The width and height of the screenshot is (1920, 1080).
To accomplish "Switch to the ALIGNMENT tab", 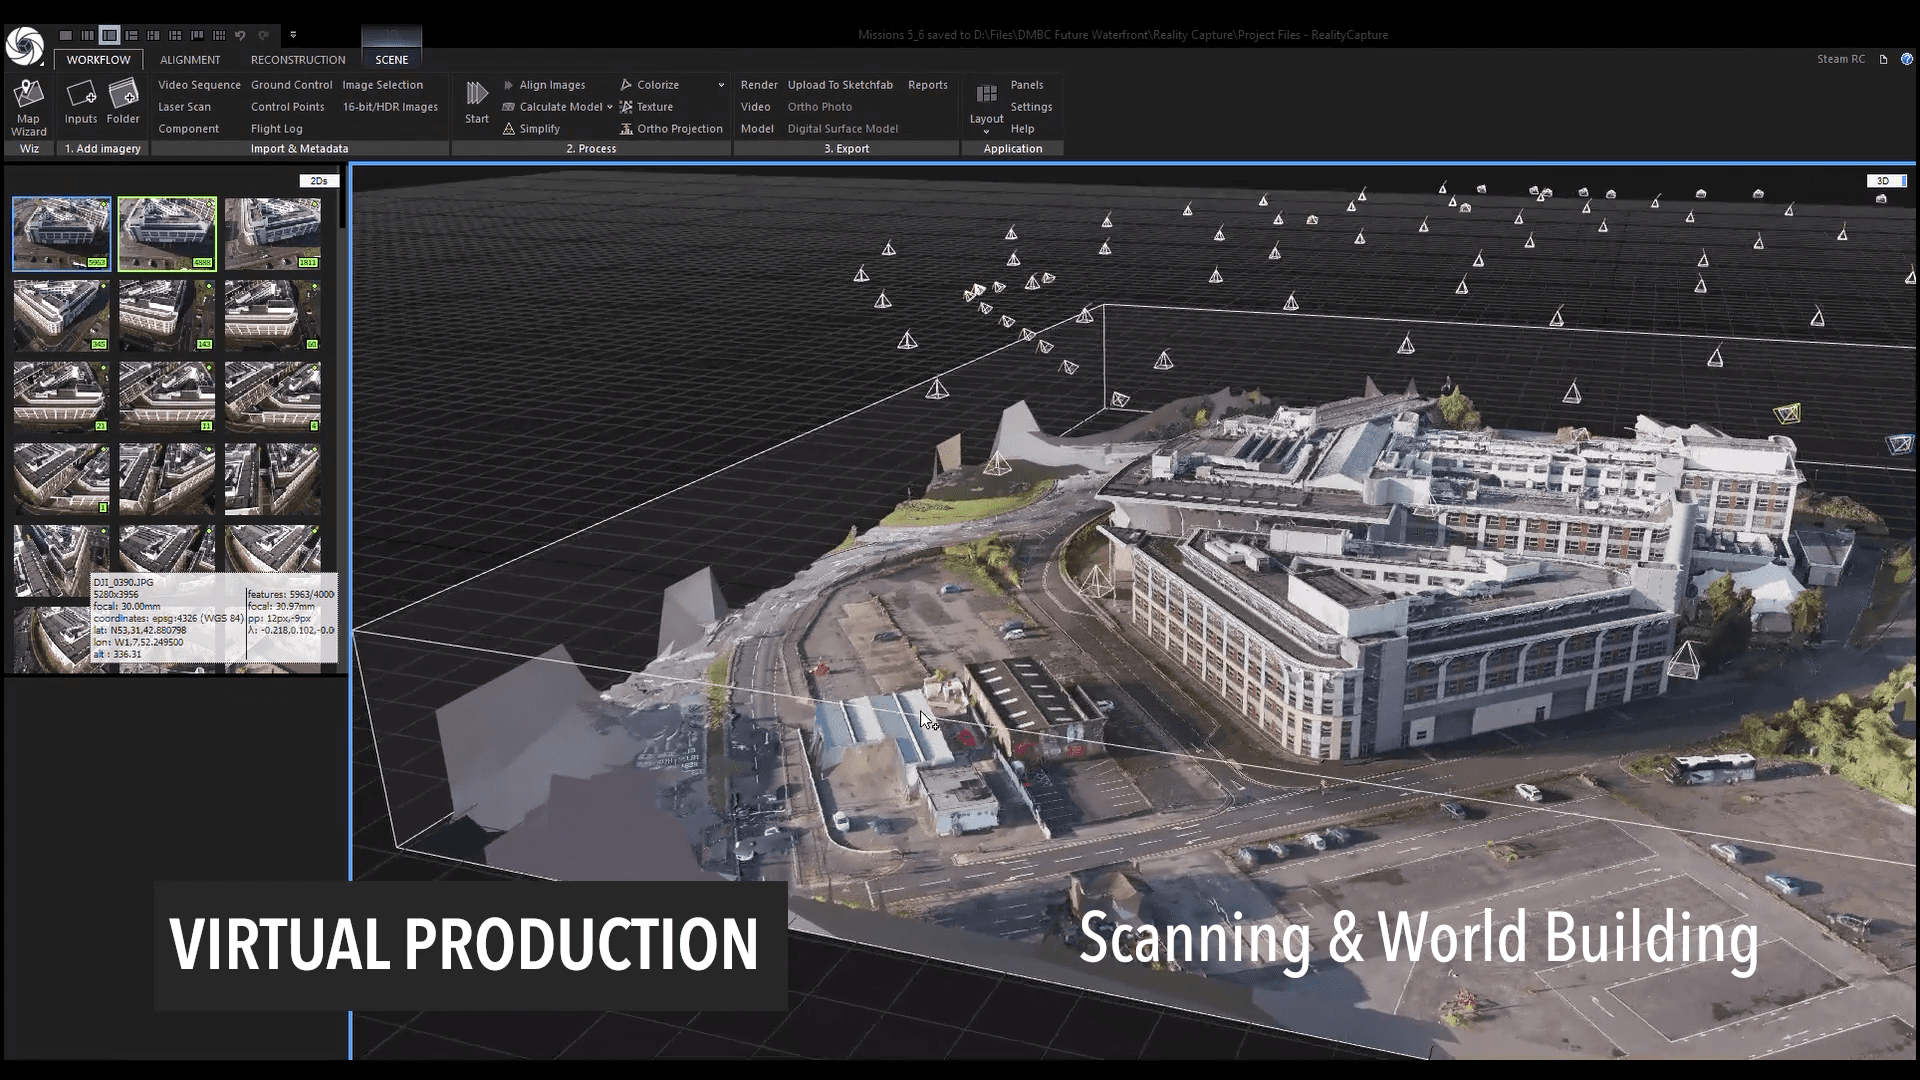I will click(x=190, y=60).
